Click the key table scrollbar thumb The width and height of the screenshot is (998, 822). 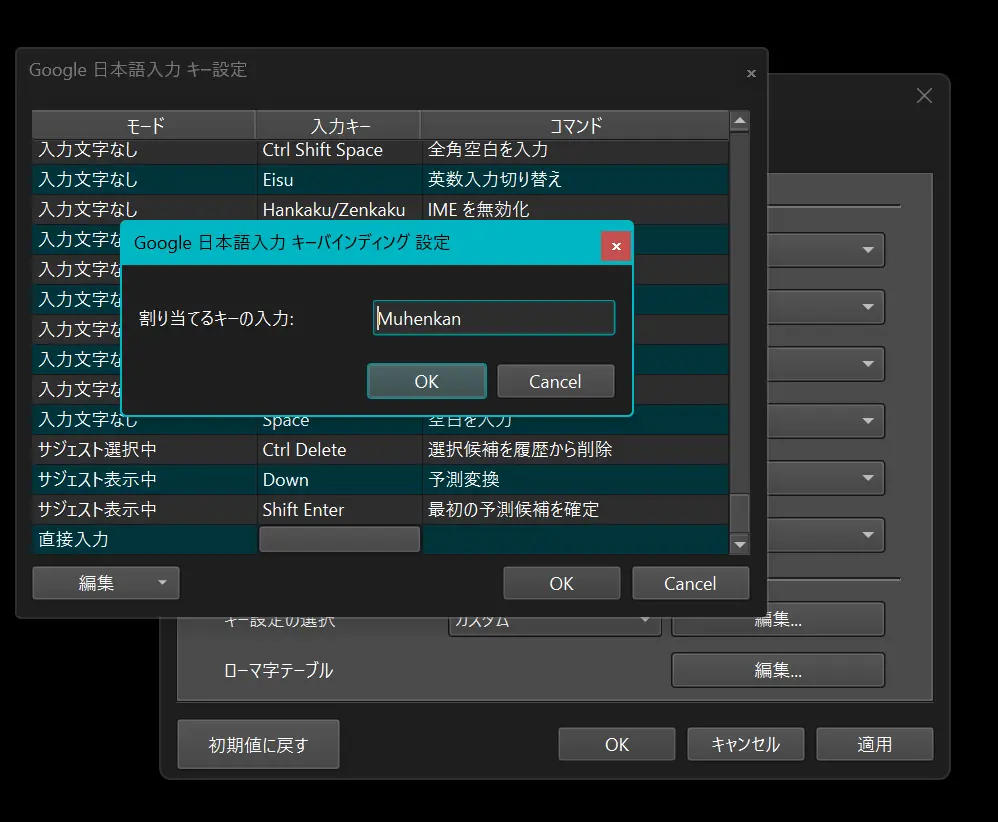coord(739,513)
